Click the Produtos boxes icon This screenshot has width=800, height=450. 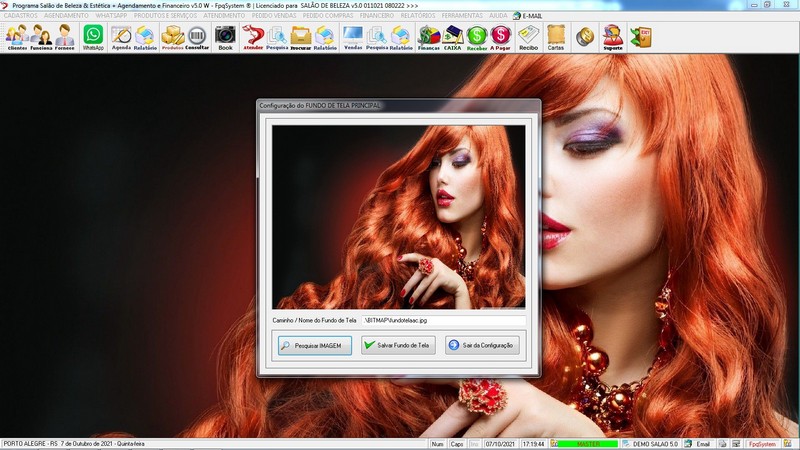point(172,37)
